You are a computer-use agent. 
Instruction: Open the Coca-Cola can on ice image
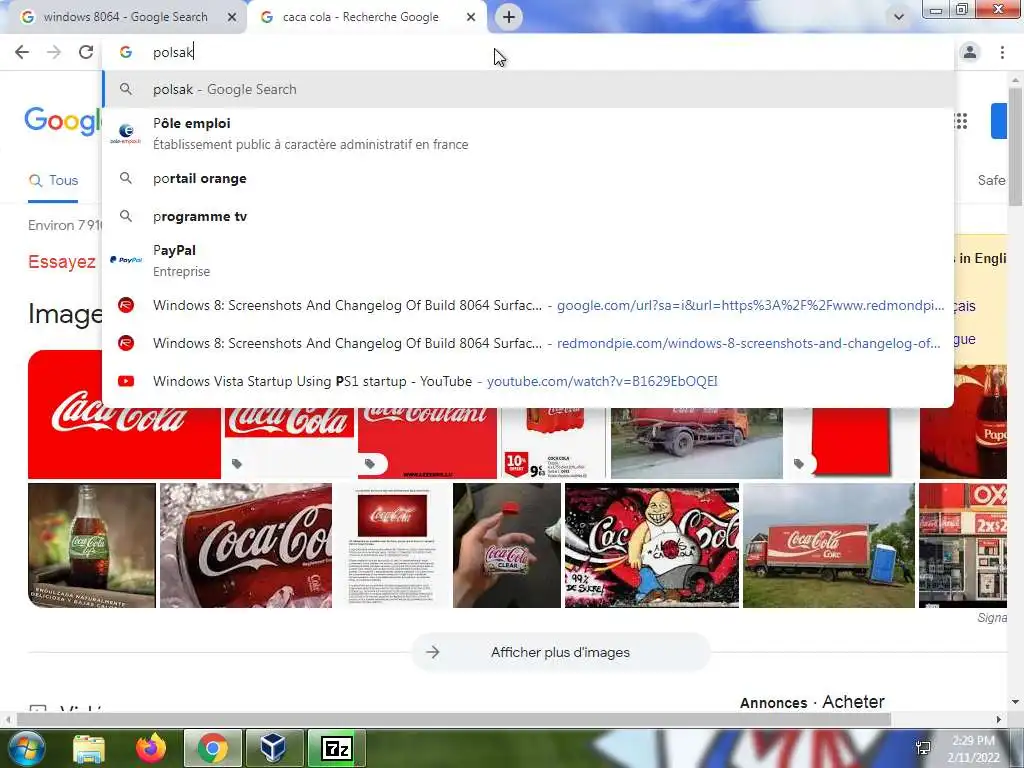[246, 545]
